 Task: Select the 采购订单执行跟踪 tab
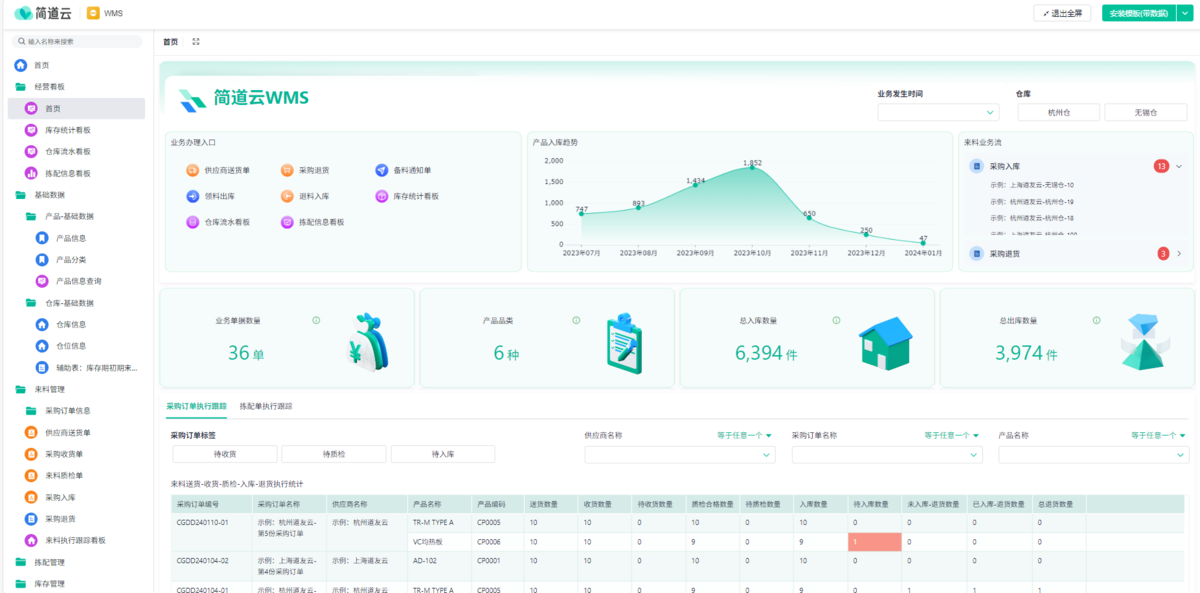click(196, 407)
